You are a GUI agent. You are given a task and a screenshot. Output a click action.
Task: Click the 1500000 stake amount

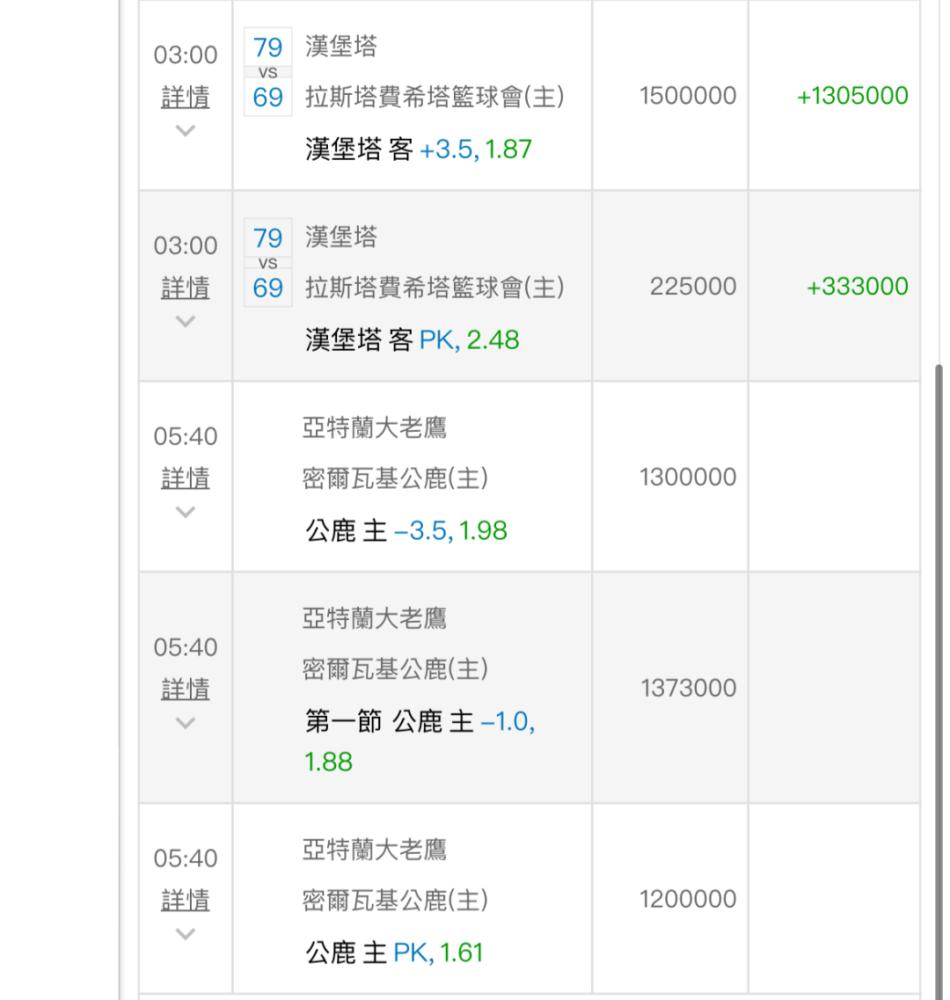(x=687, y=96)
